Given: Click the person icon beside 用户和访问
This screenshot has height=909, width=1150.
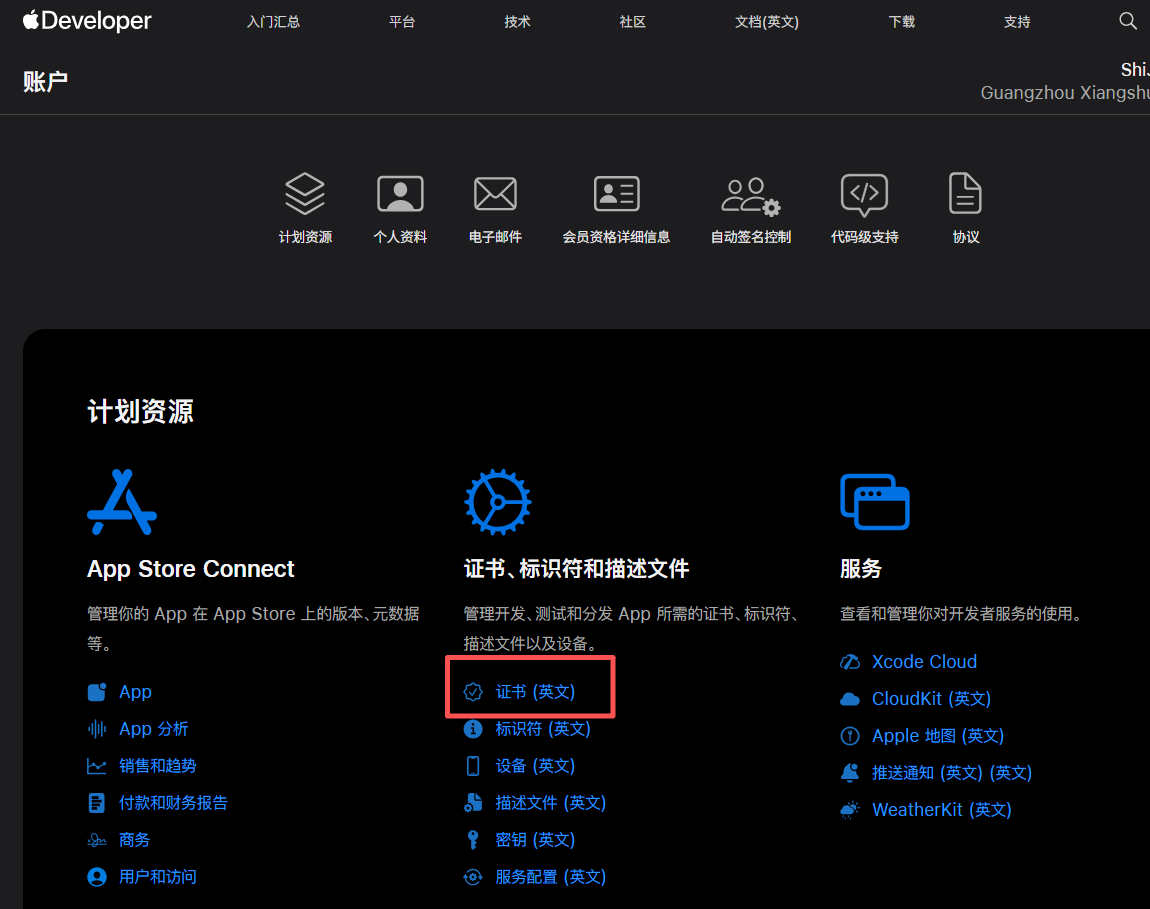Looking at the screenshot, I should (x=97, y=877).
